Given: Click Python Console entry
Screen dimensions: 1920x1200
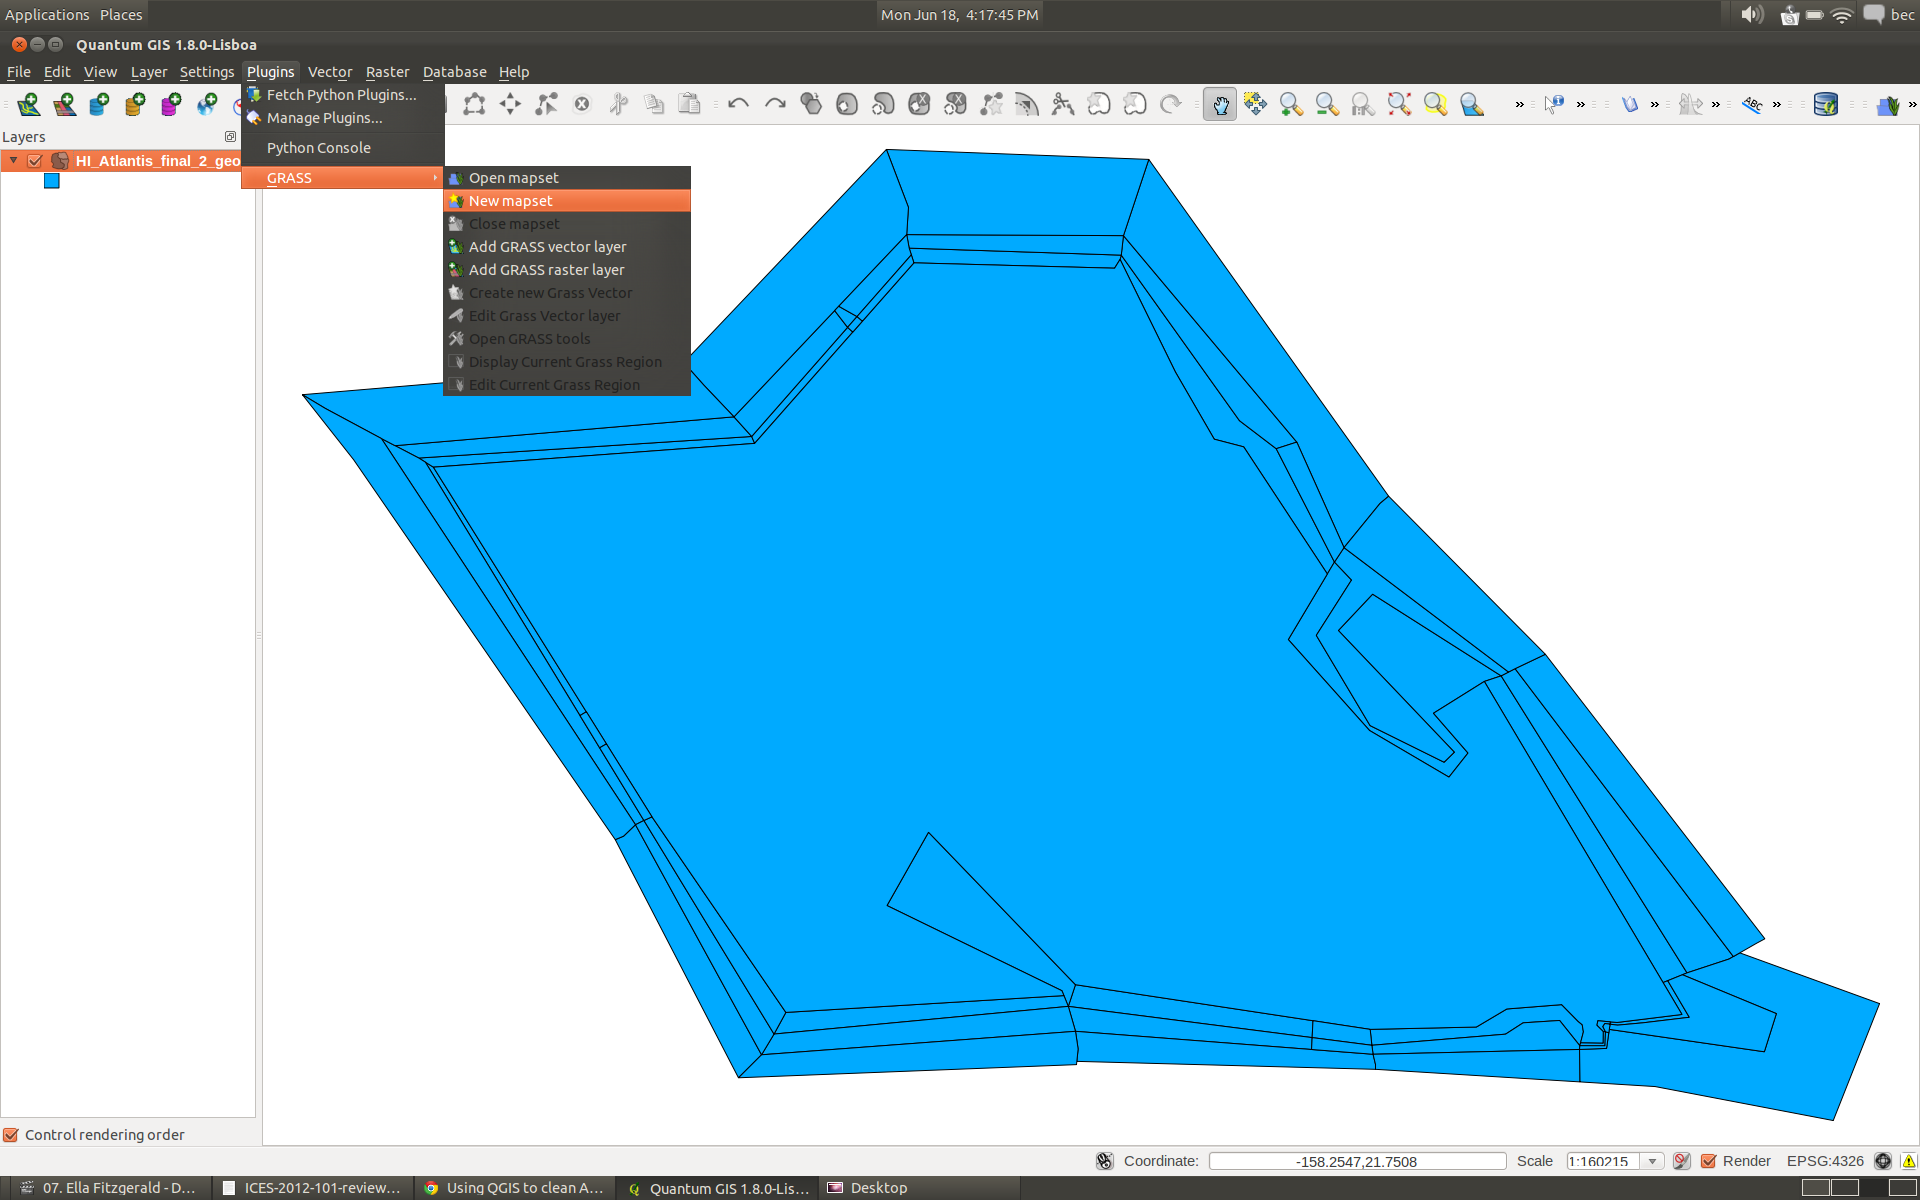Looking at the screenshot, I should tap(318, 148).
